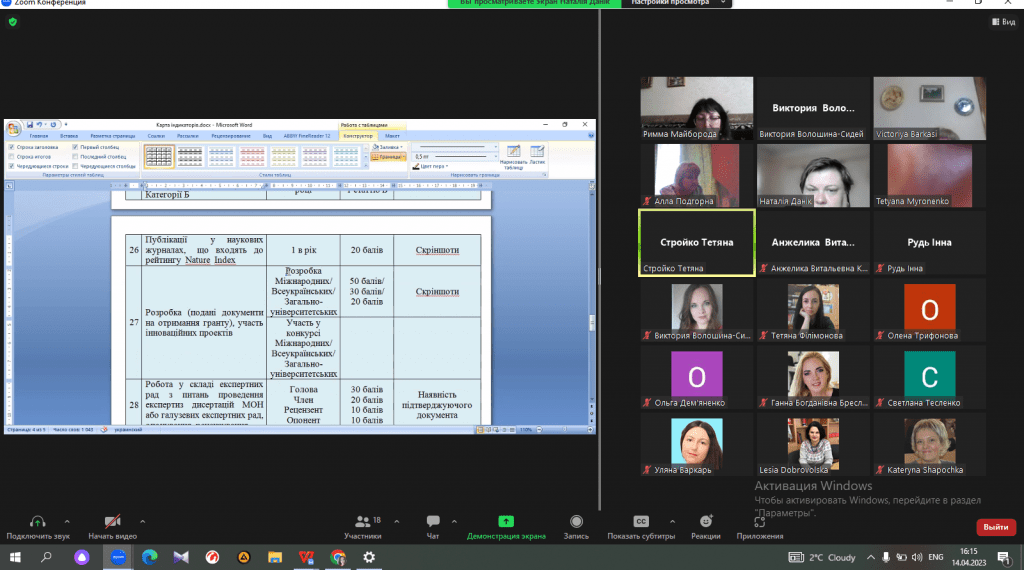This screenshot has width=1024, height=570.
Task: Enable the 'Строка итогов' checkbox
Action: [x=11, y=156]
